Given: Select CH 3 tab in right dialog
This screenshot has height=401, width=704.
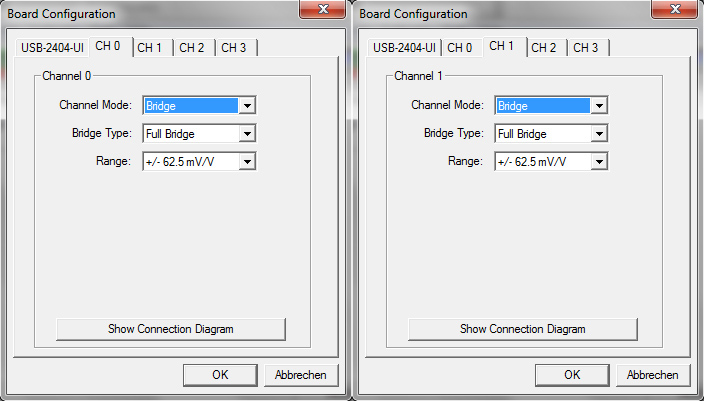Looking at the screenshot, I should [x=588, y=48].
